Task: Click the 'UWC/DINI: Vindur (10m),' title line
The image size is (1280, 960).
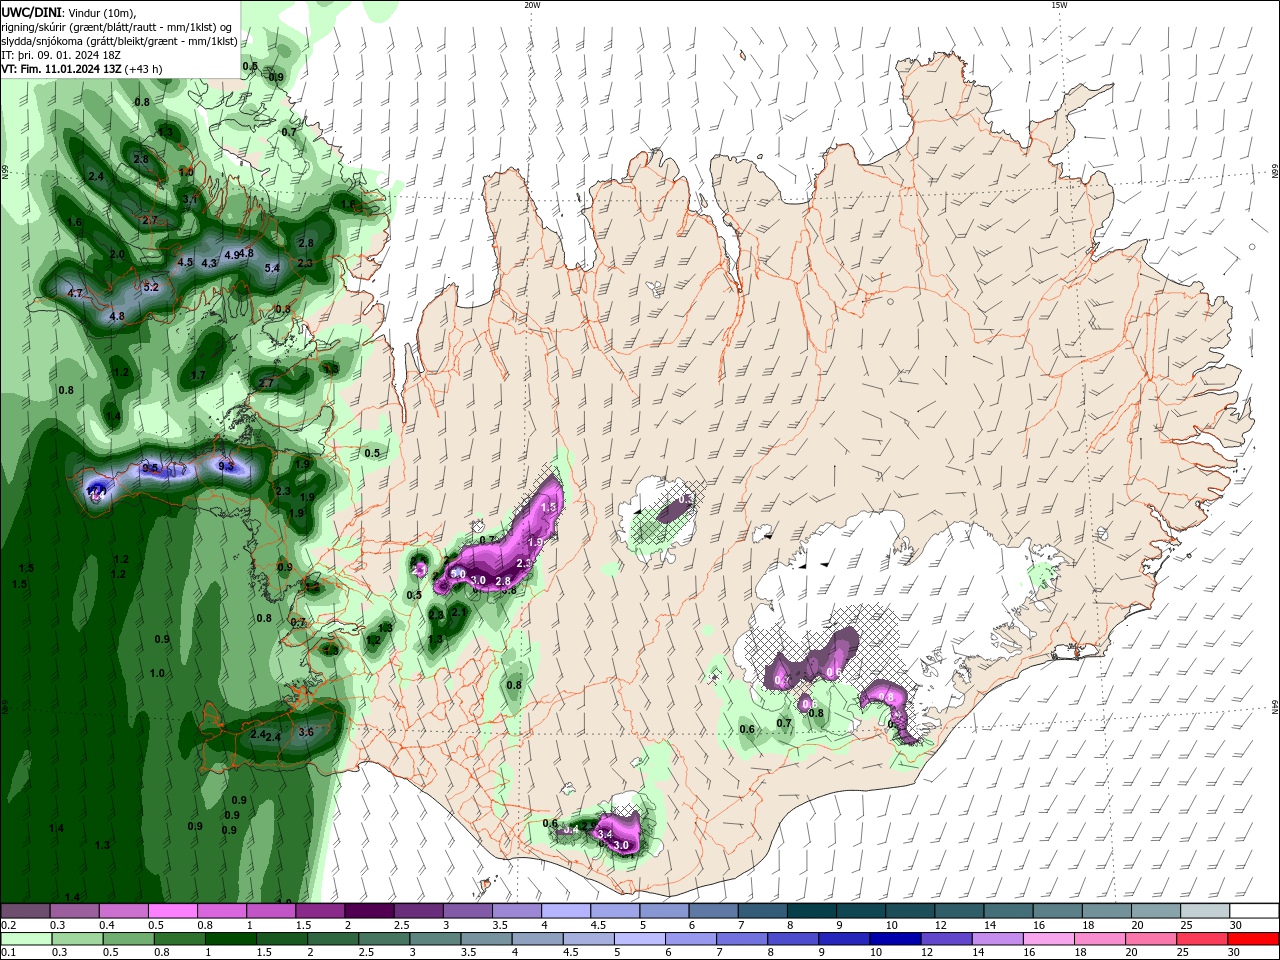Action: [x=70, y=12]
